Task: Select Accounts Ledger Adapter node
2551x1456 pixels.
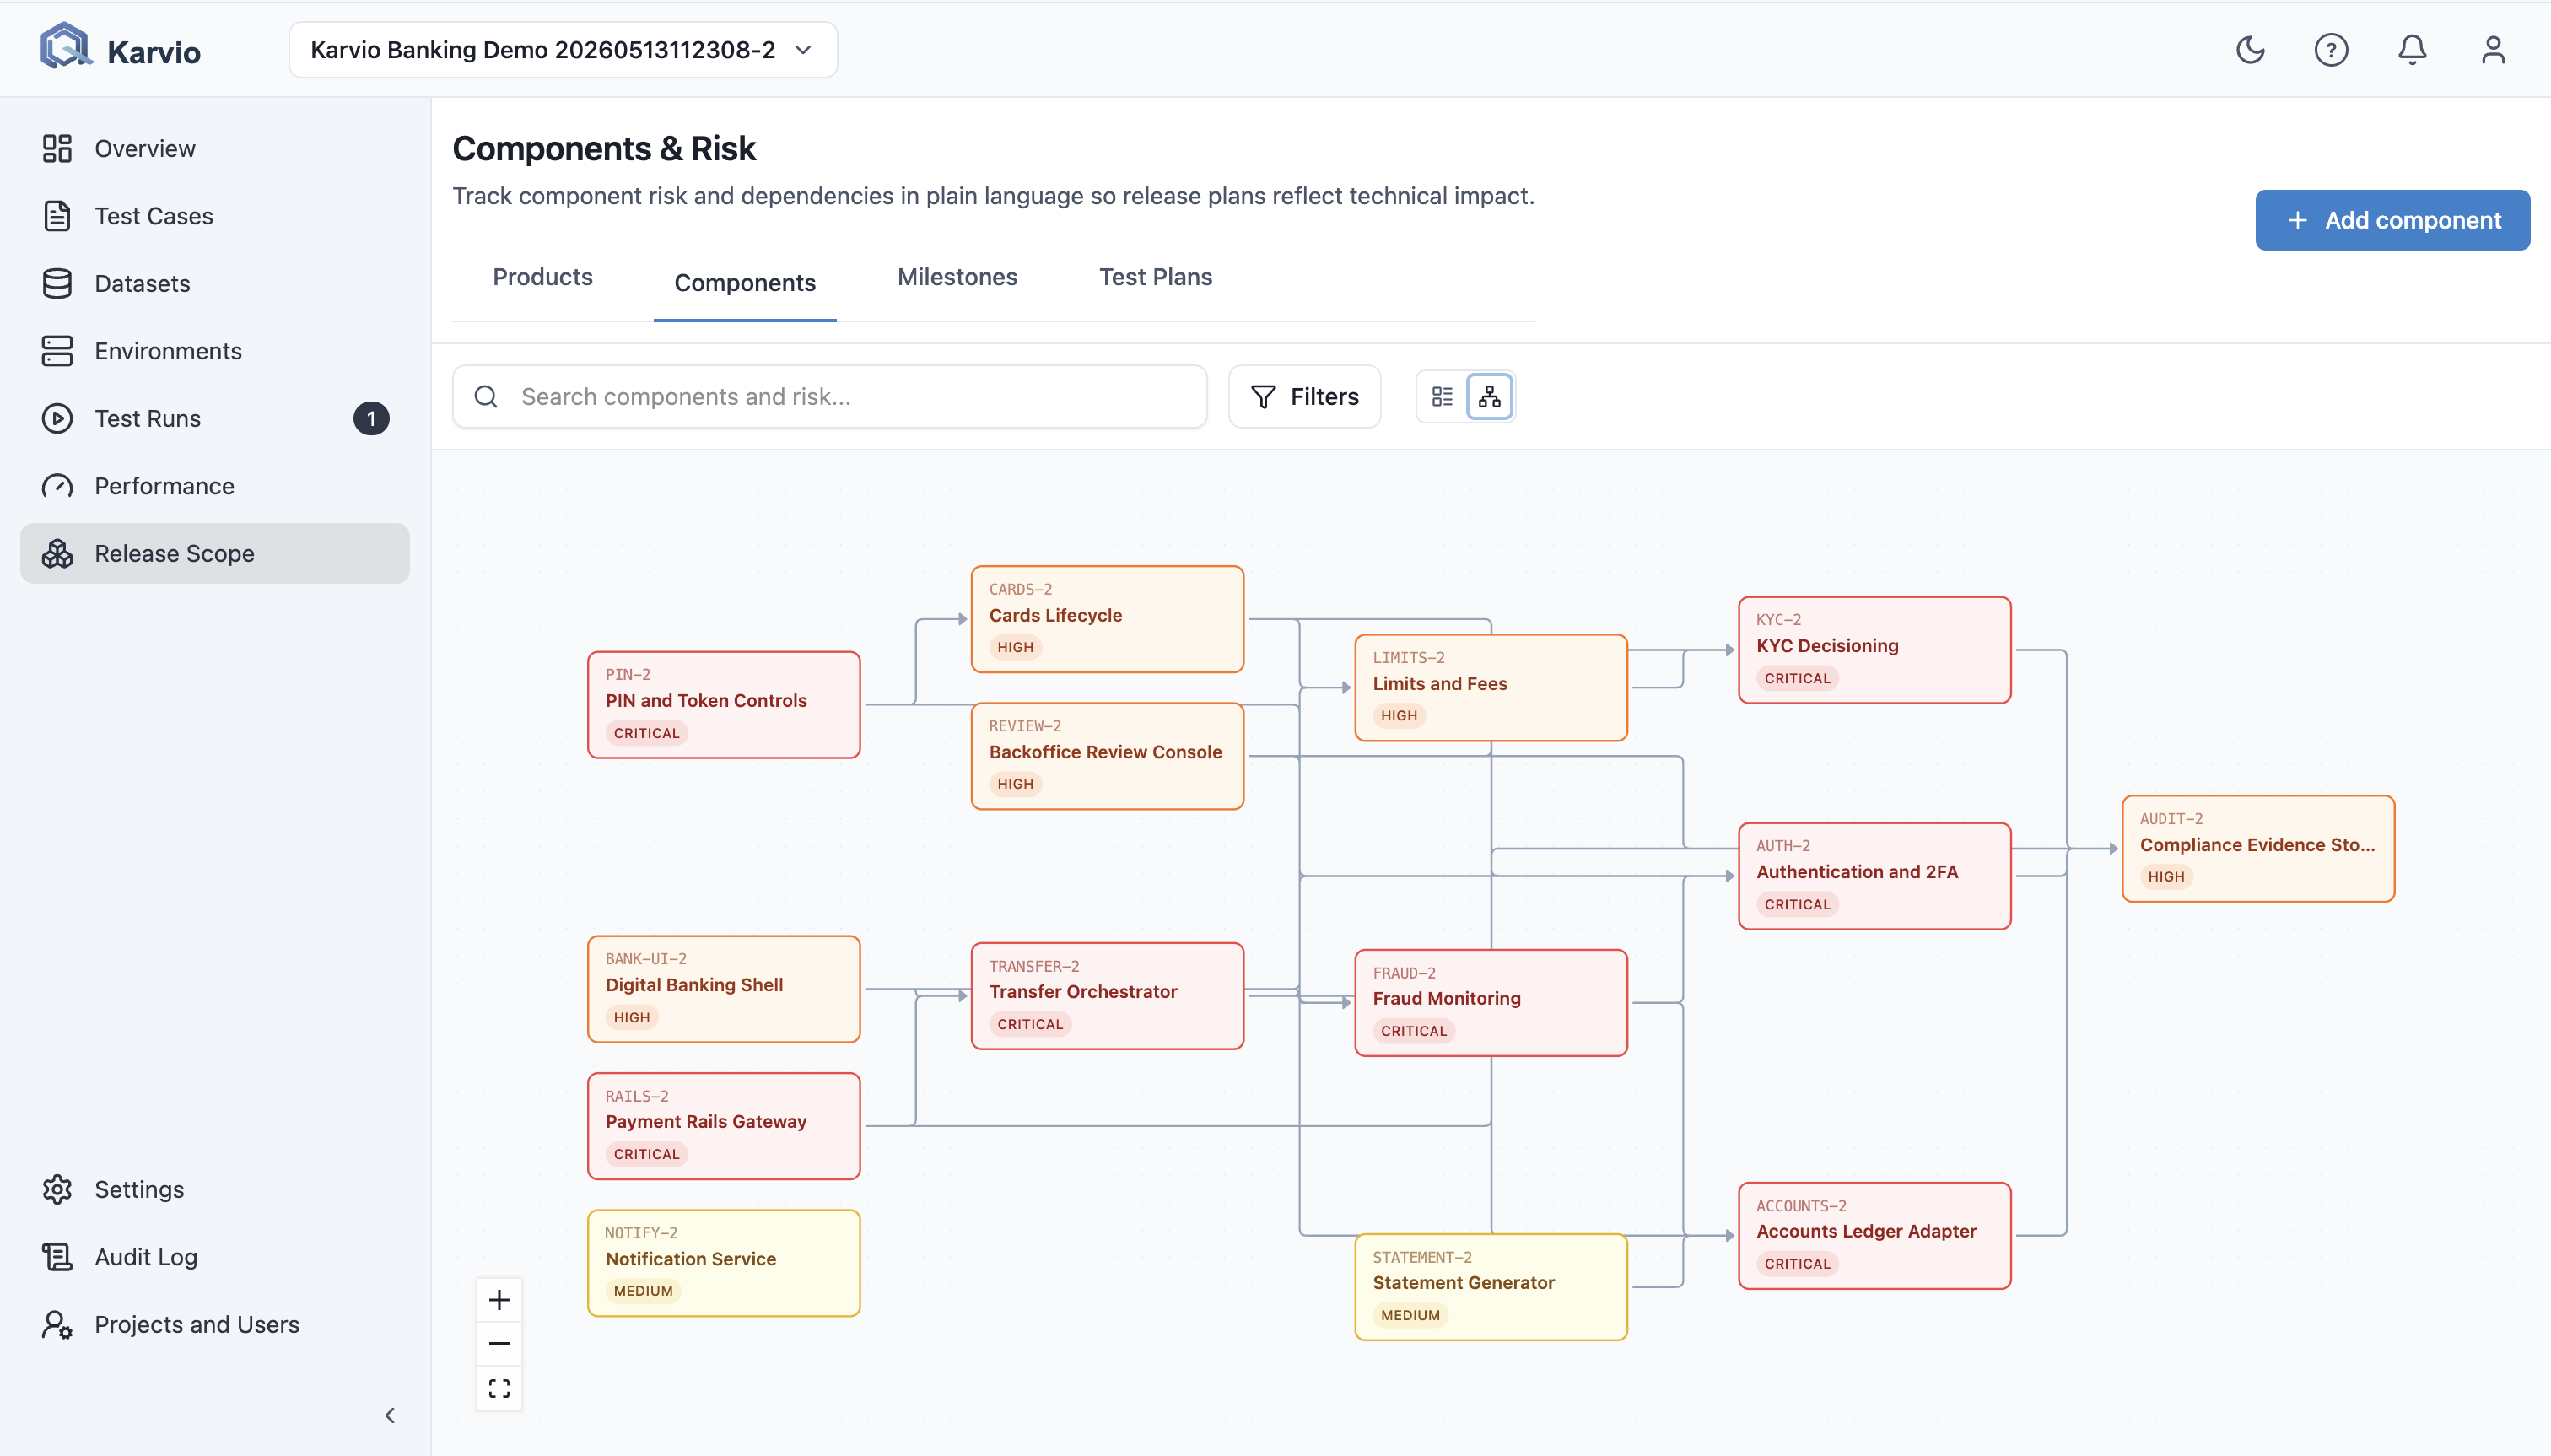Action: pyautogui.click(x=1874, y=1236)
